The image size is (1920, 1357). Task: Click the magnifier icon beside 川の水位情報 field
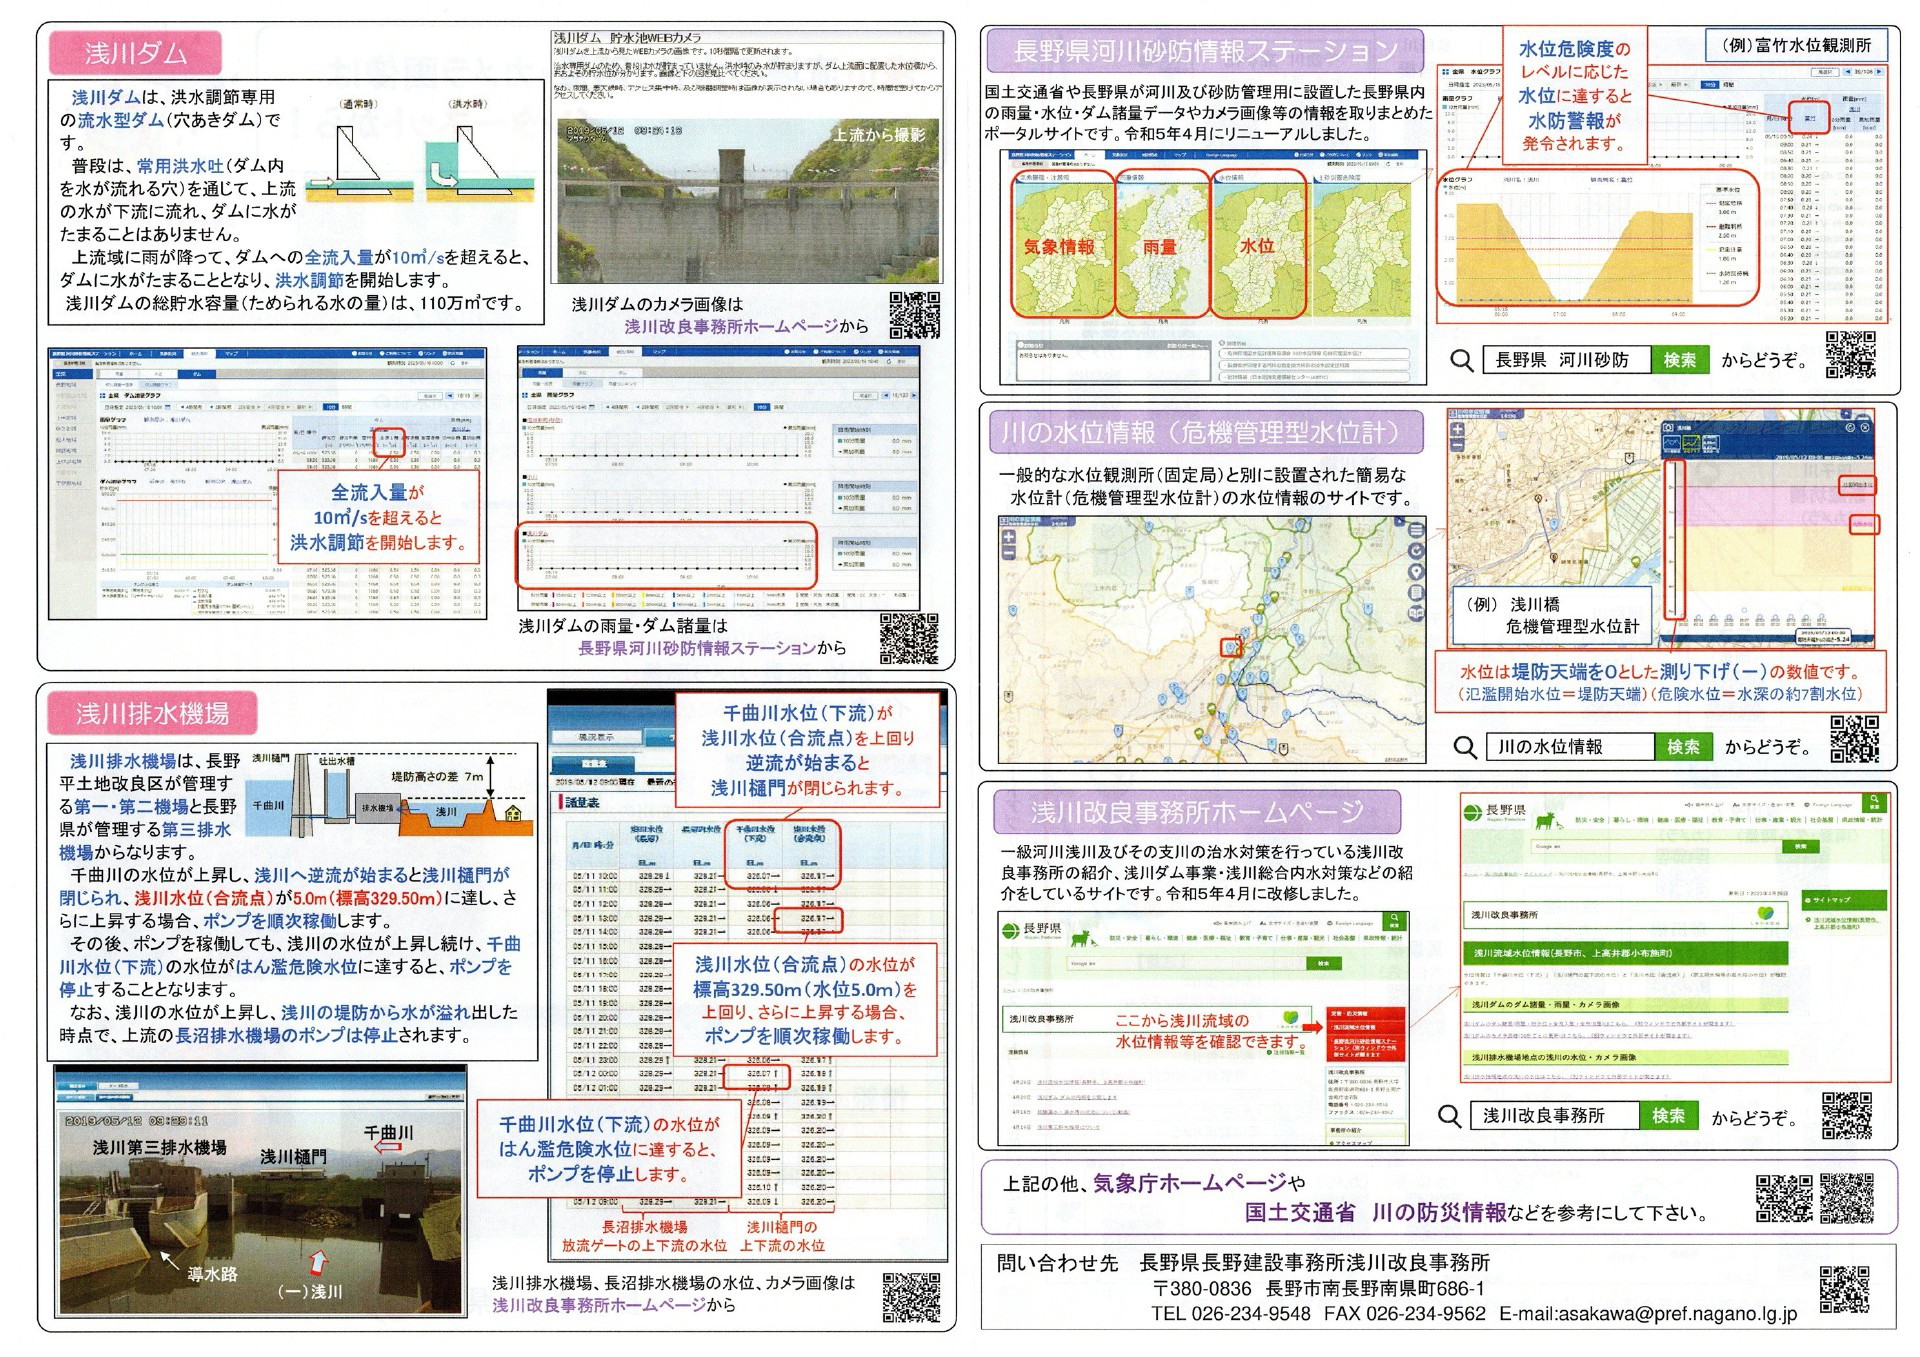tap(1464, 747)
